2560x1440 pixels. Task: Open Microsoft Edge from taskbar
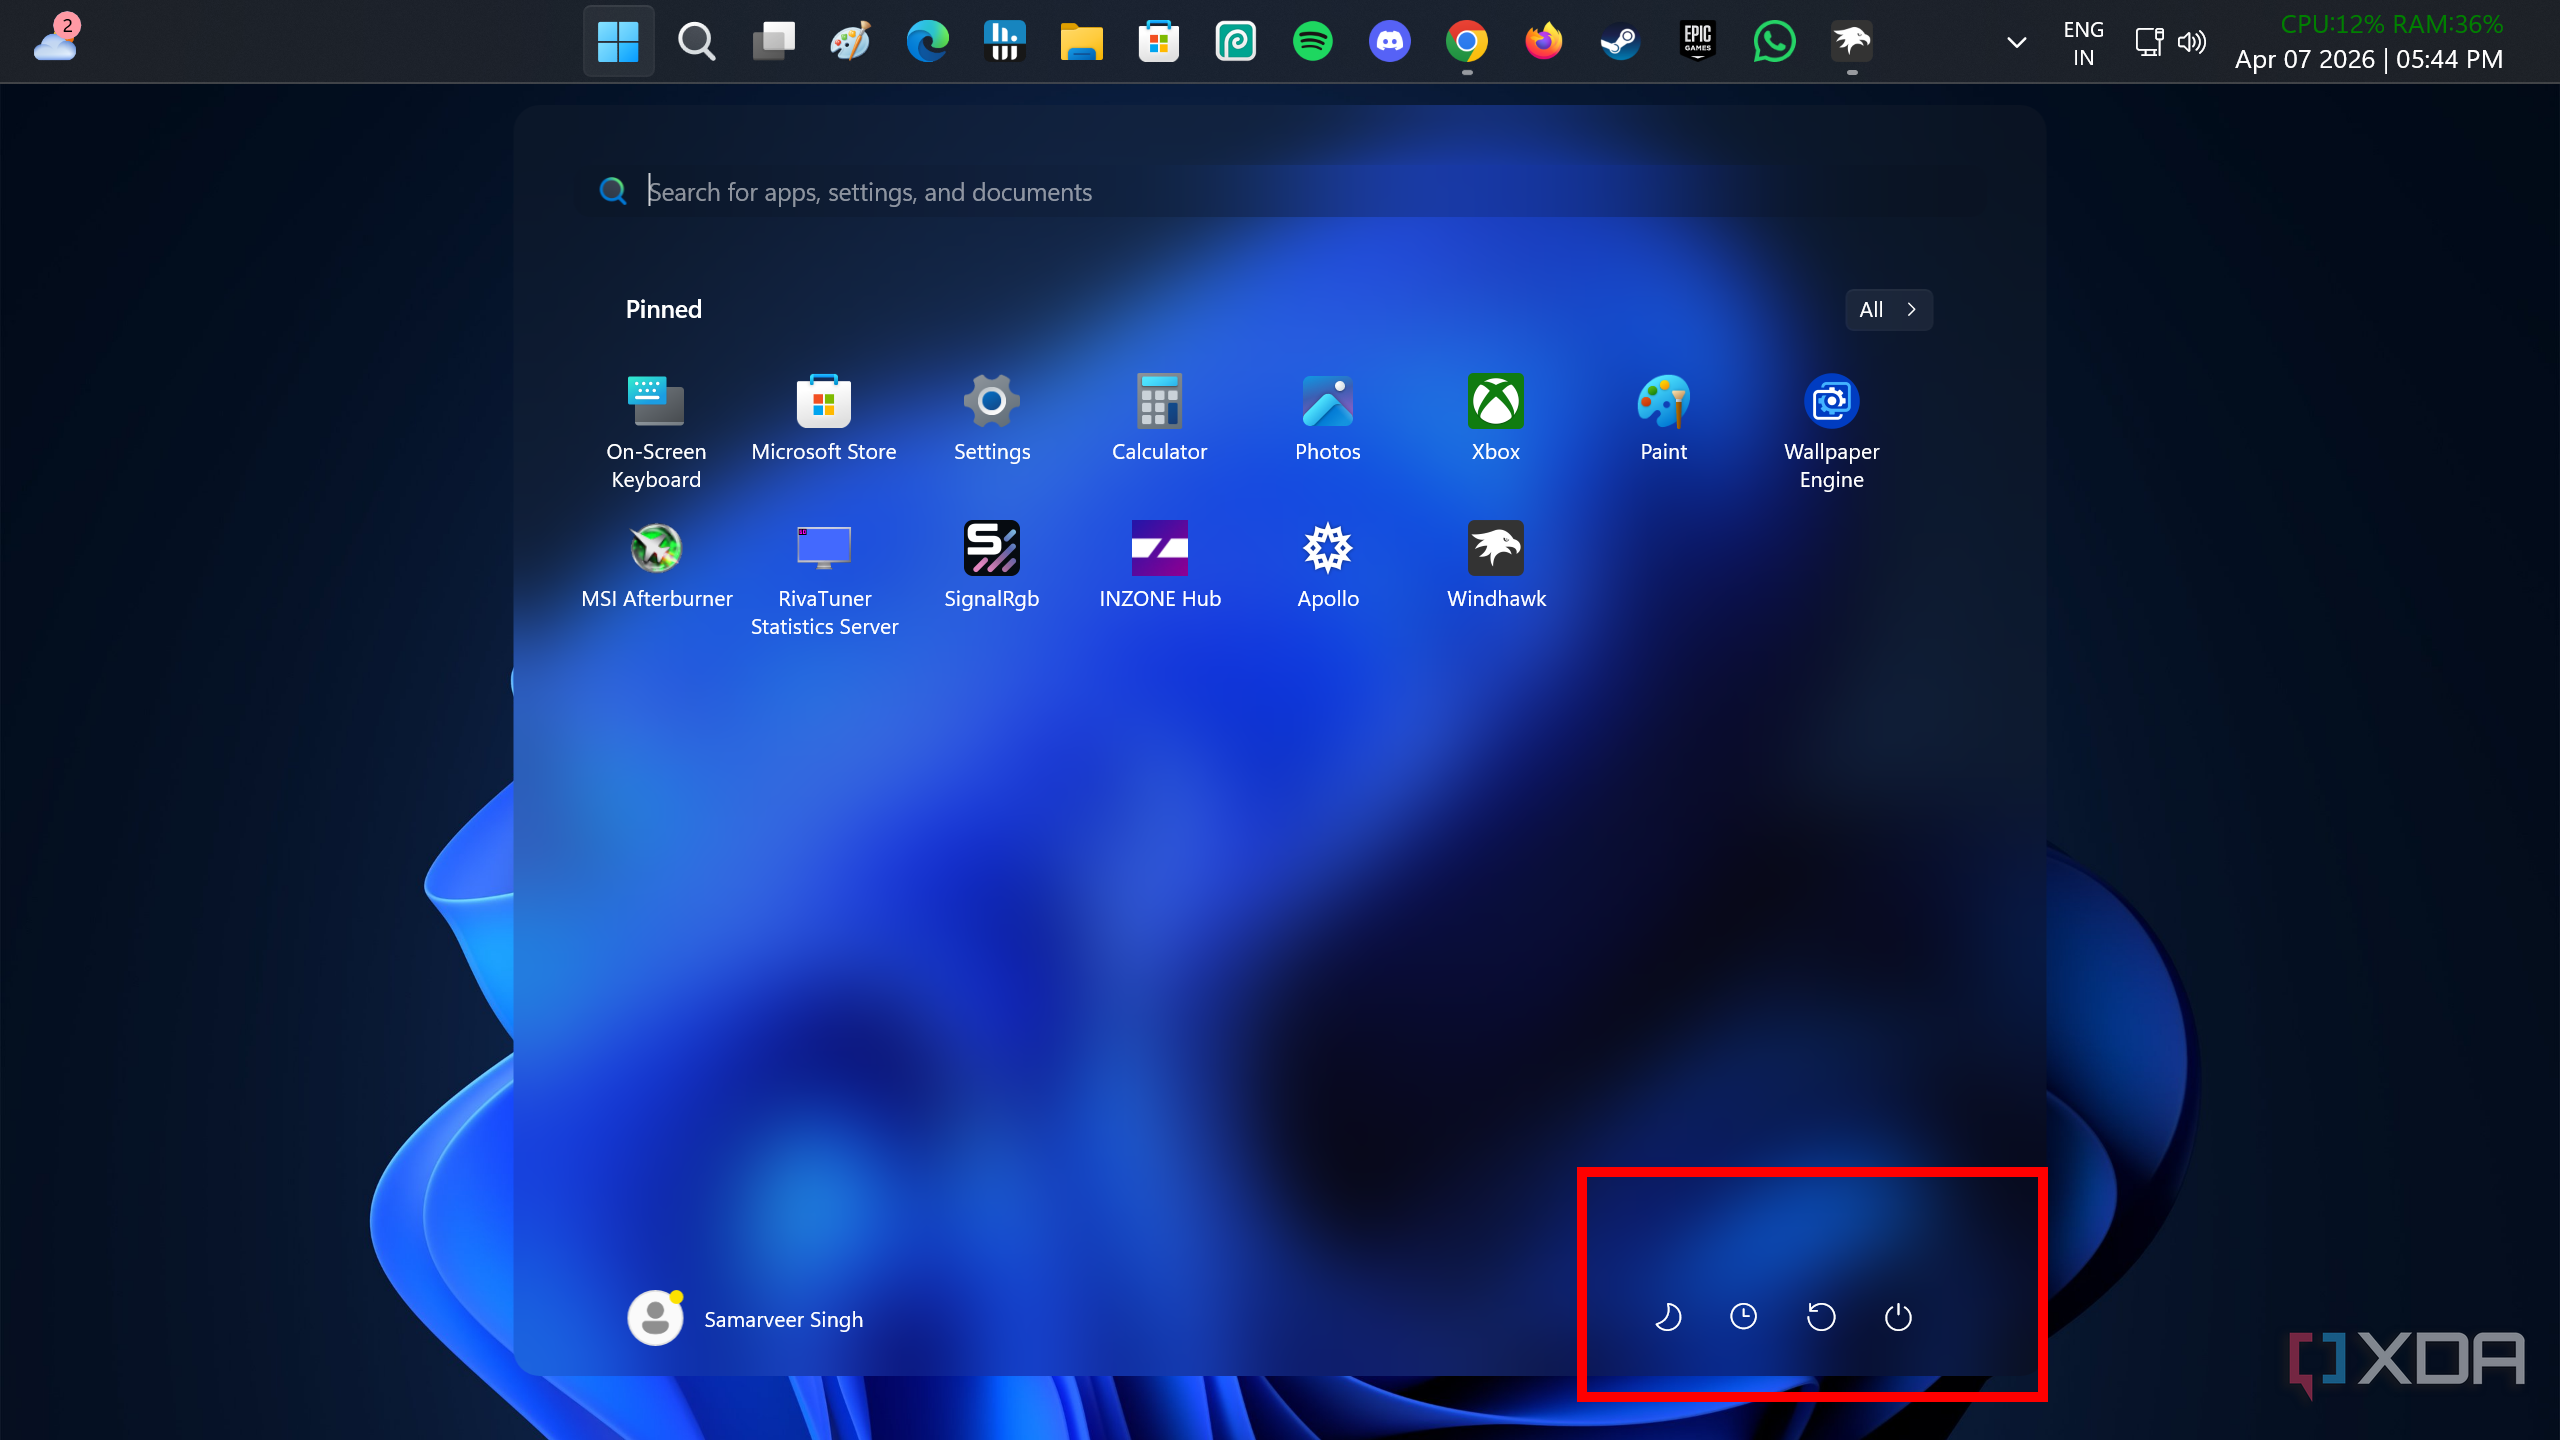click(927, 41)
